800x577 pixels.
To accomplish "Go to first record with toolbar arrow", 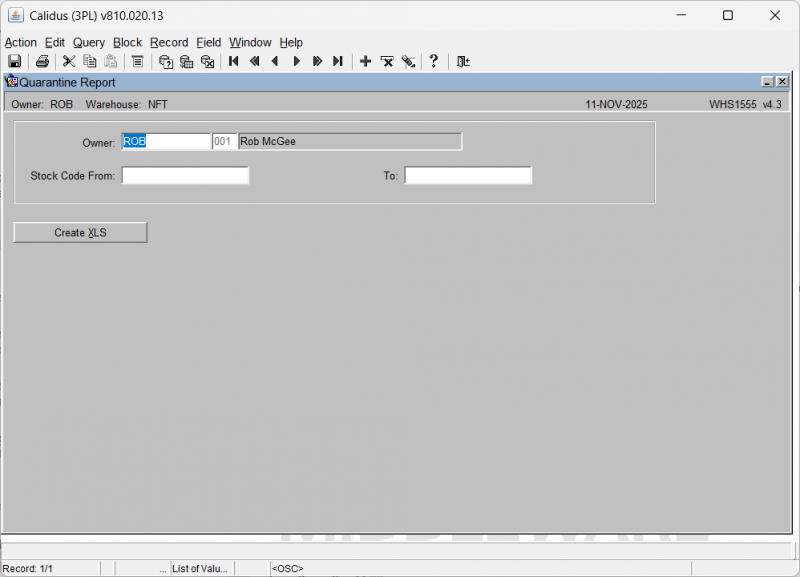I will tap(233, 61).
